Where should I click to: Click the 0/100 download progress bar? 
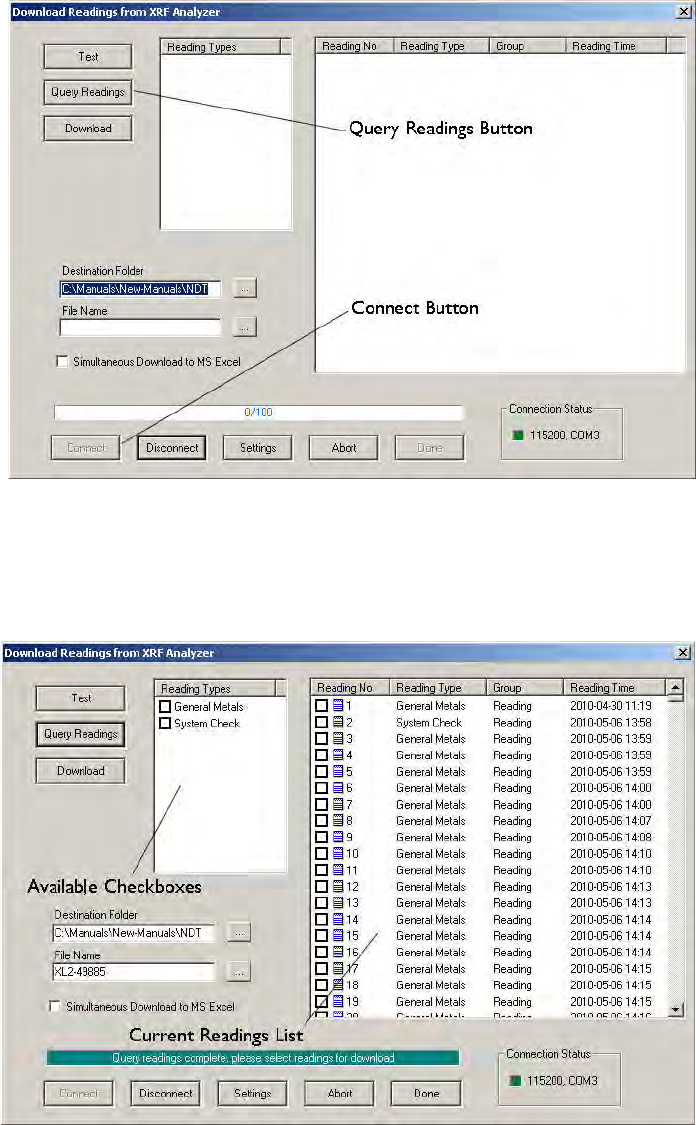pyautogui.click(x=258, y=413)
